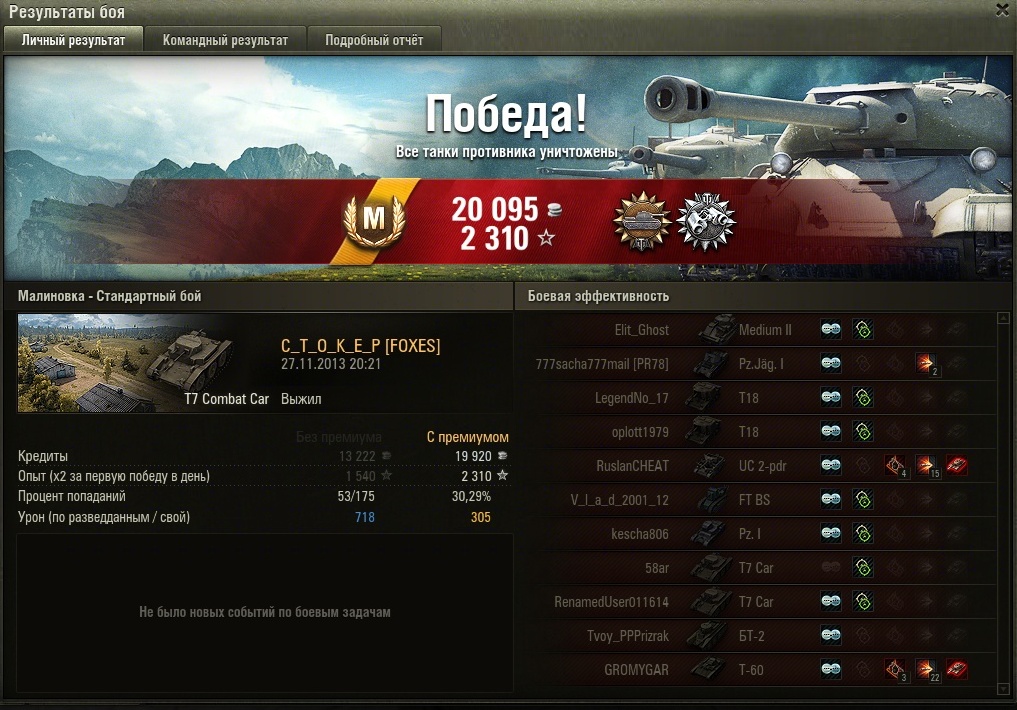Click the scroll-down arrow of the efficiency list
The height and width of the screenshot is (710, 1017).
pyautogui.click(x=1003, y=689)
